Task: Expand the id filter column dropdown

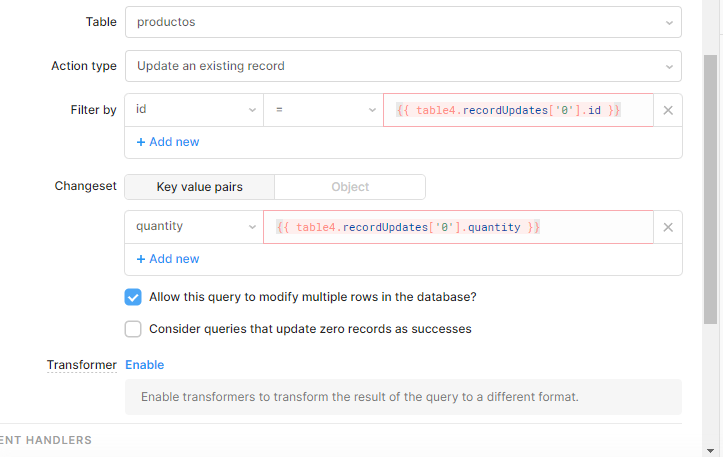Action: [194, 110]
